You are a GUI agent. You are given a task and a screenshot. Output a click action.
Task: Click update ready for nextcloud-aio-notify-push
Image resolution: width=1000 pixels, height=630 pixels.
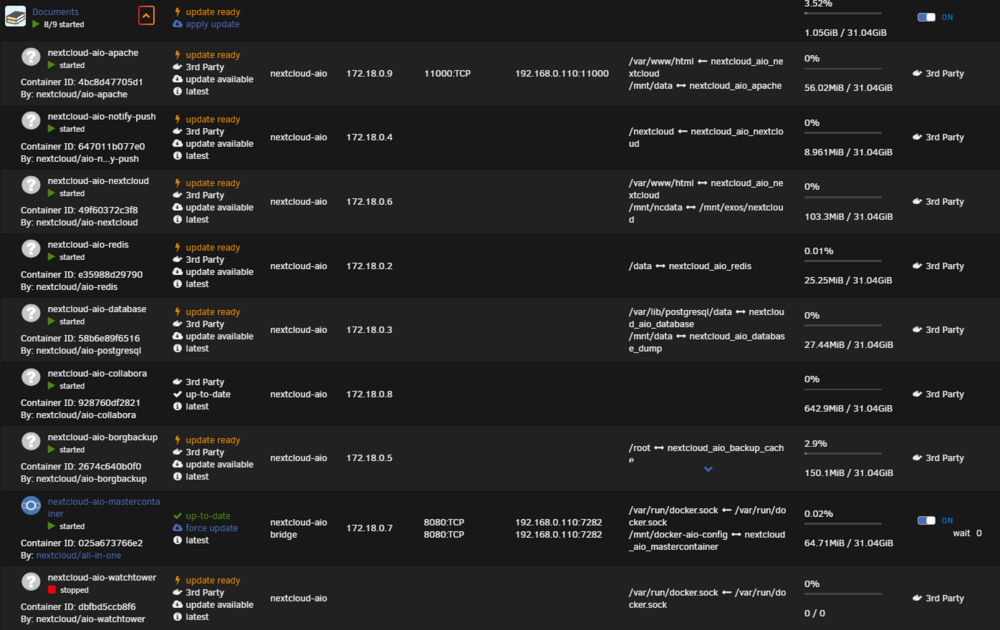coord(212,119)
